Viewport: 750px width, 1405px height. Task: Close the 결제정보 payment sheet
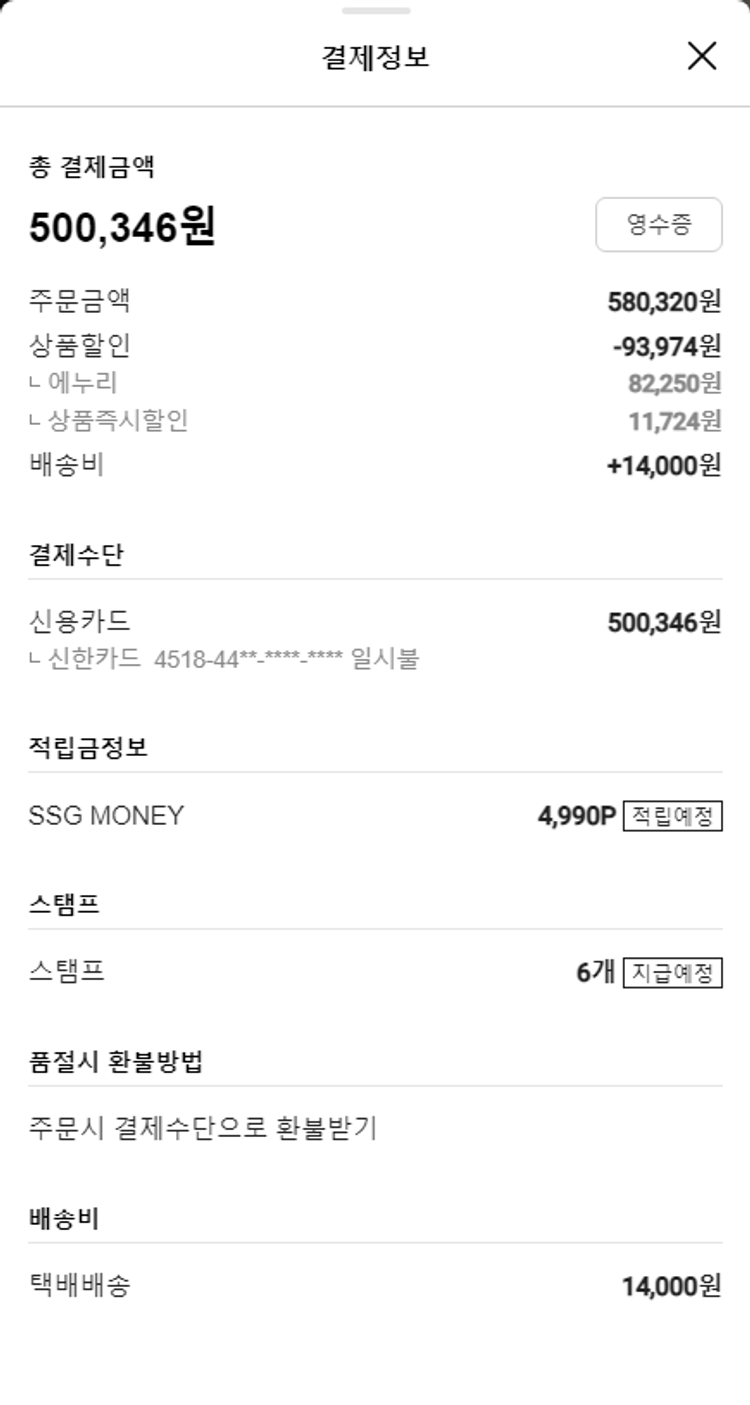pyautogui.click(x=702, y=56)
